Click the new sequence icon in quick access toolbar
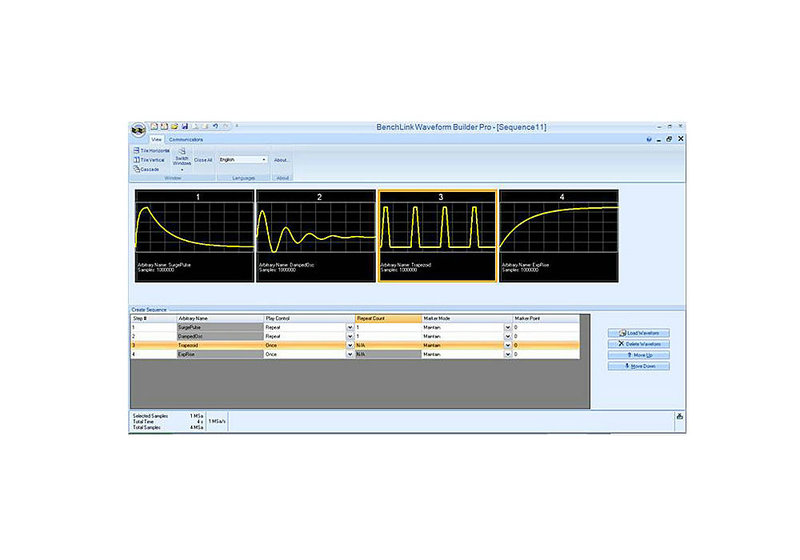This screenshot has height=560, width=800. pyautogui.click(x=164, y=126)
